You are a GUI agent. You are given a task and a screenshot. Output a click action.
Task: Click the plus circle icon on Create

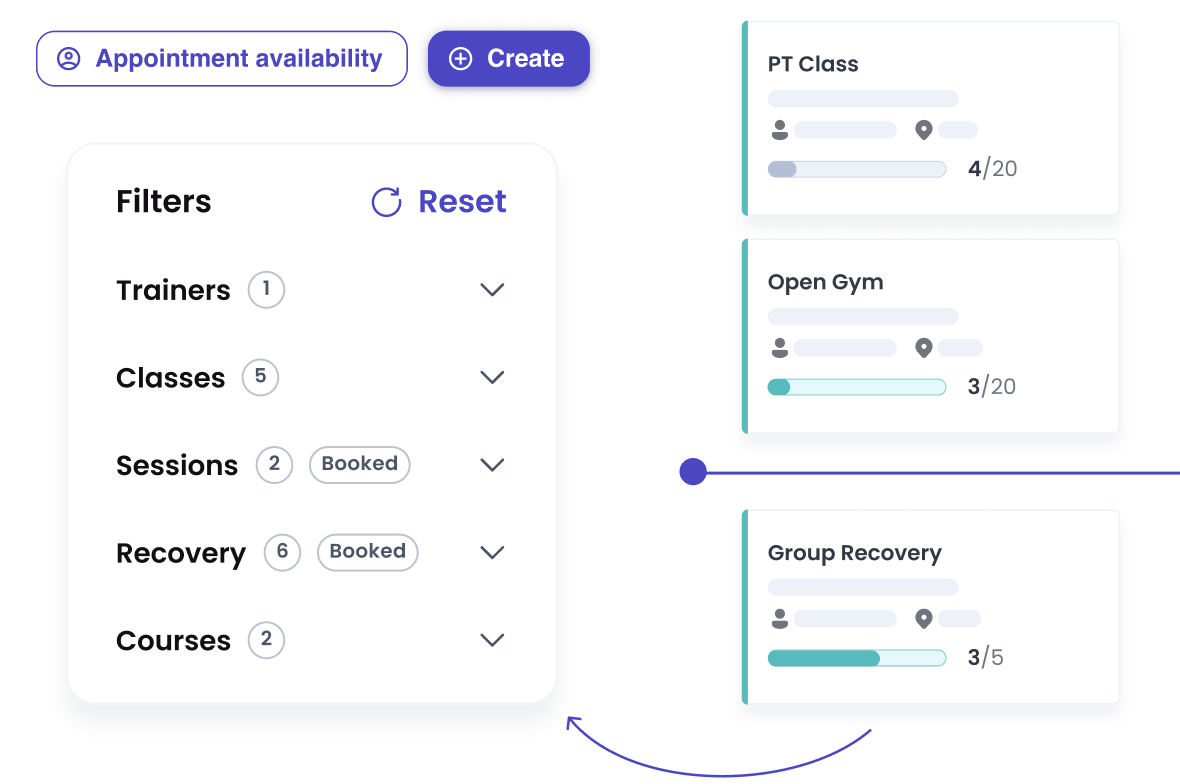tap(460, 59)
